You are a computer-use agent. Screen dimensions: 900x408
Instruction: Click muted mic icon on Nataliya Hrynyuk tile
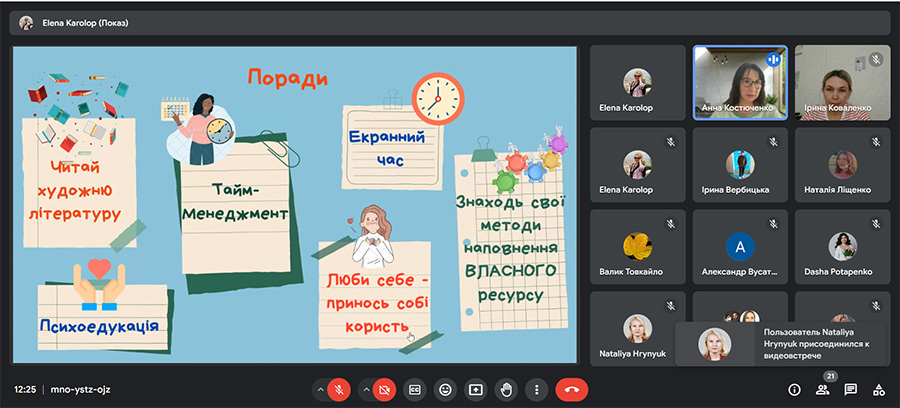[671, 305]
